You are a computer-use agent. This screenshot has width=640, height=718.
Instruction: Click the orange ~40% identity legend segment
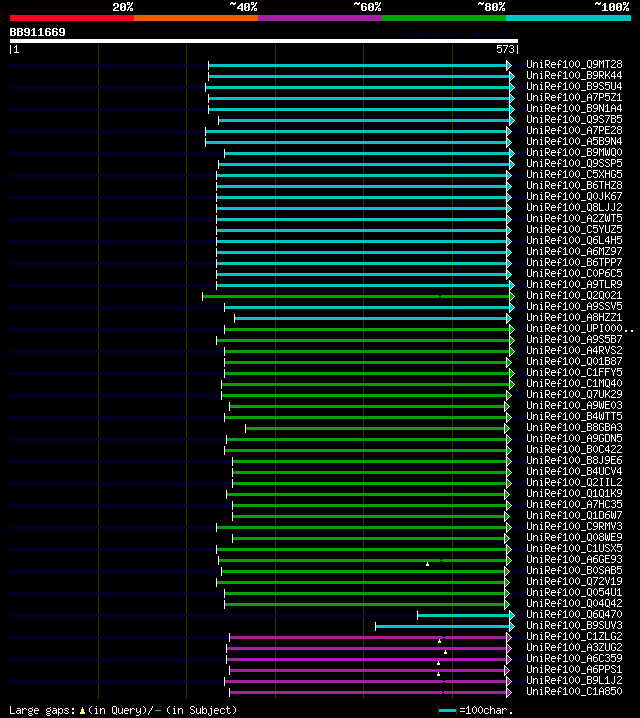196,18
